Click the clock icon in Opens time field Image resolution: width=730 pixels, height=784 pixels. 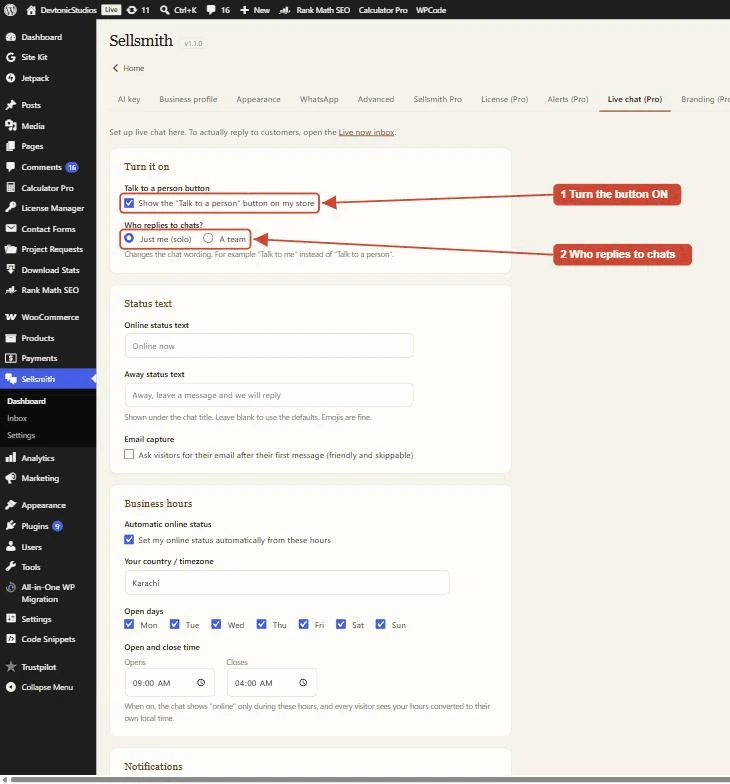[201, 682]
